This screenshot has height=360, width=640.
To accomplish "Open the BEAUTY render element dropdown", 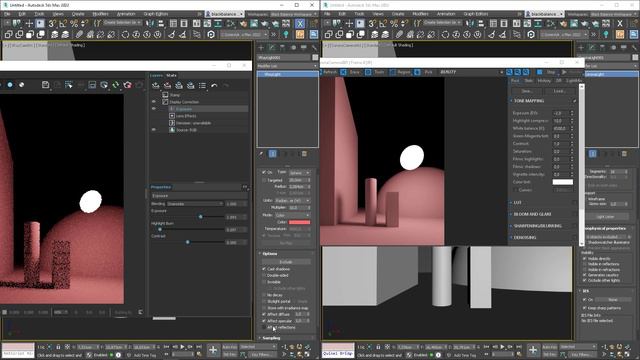I will point(471,72).
